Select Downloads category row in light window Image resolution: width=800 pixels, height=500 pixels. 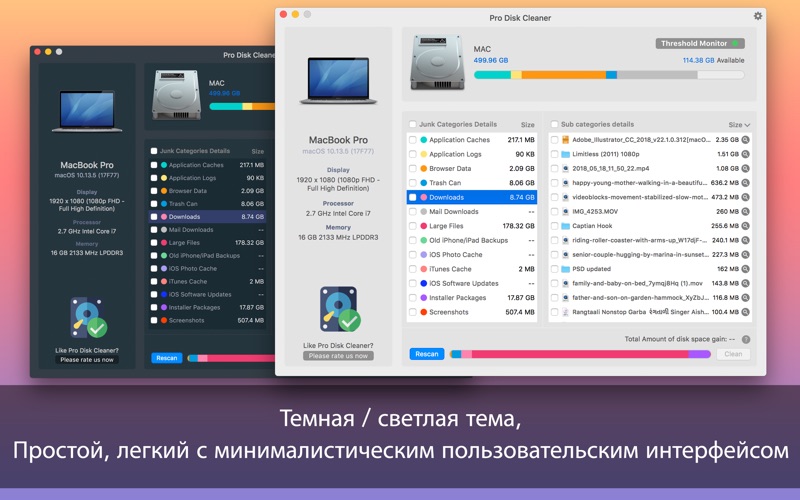[472, 197]
